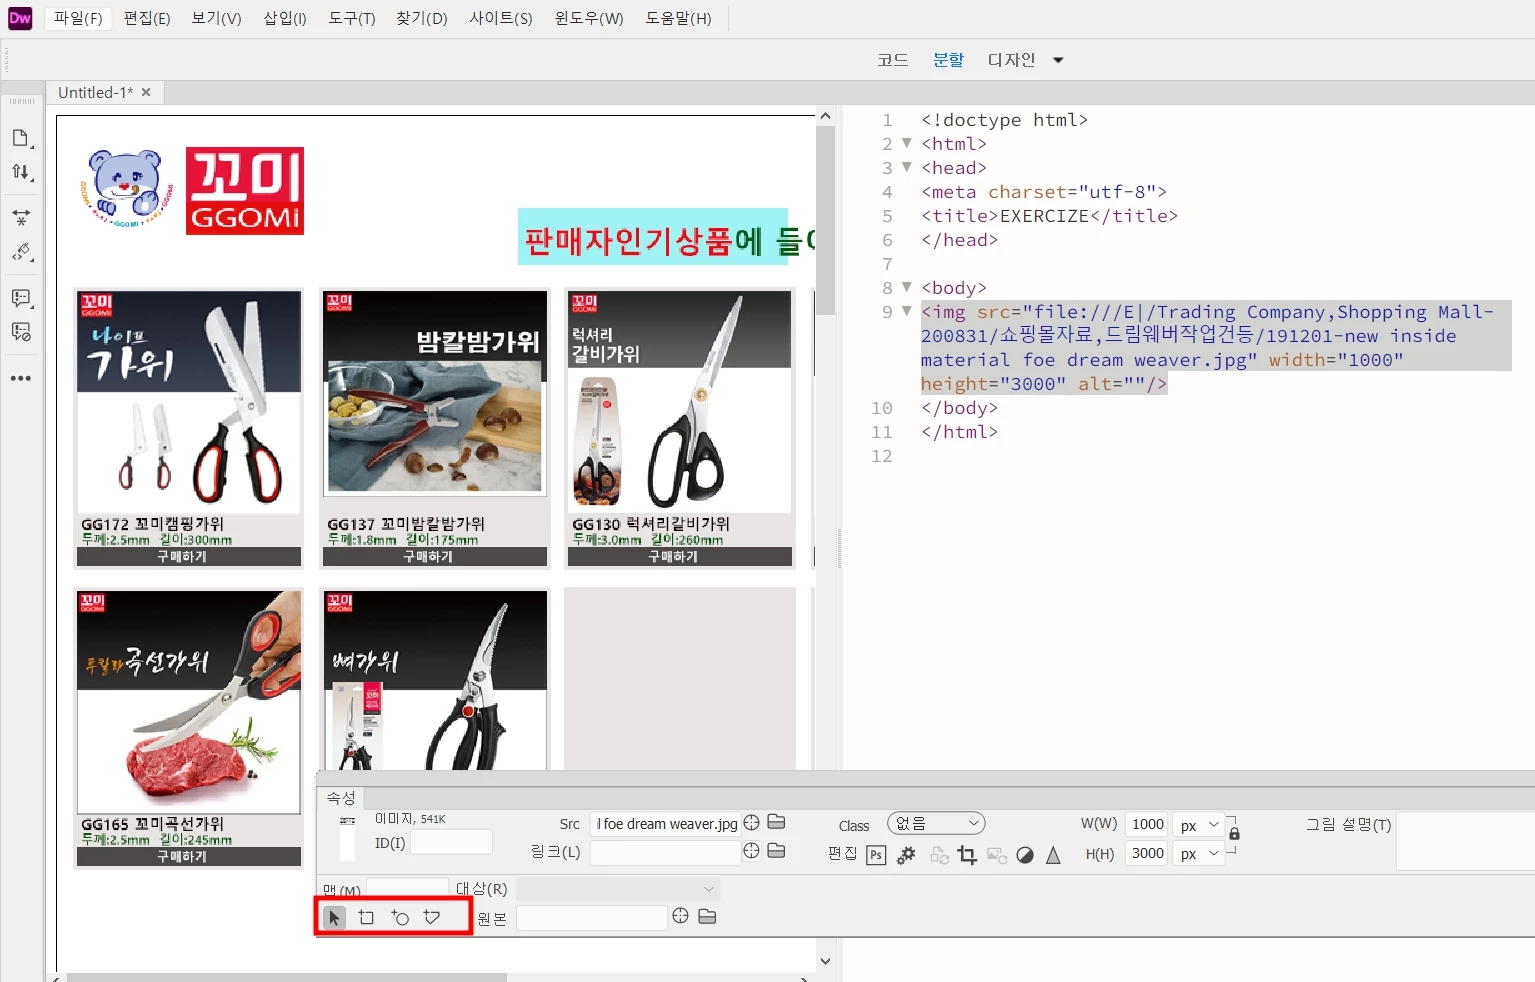Click the point-to-file target beside 링크(L)
The image size is (1535, 982).
[751, 851]
